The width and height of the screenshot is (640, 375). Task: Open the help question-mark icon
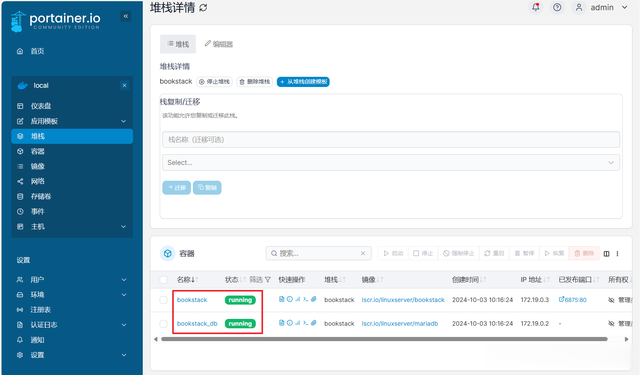point(557,7)
